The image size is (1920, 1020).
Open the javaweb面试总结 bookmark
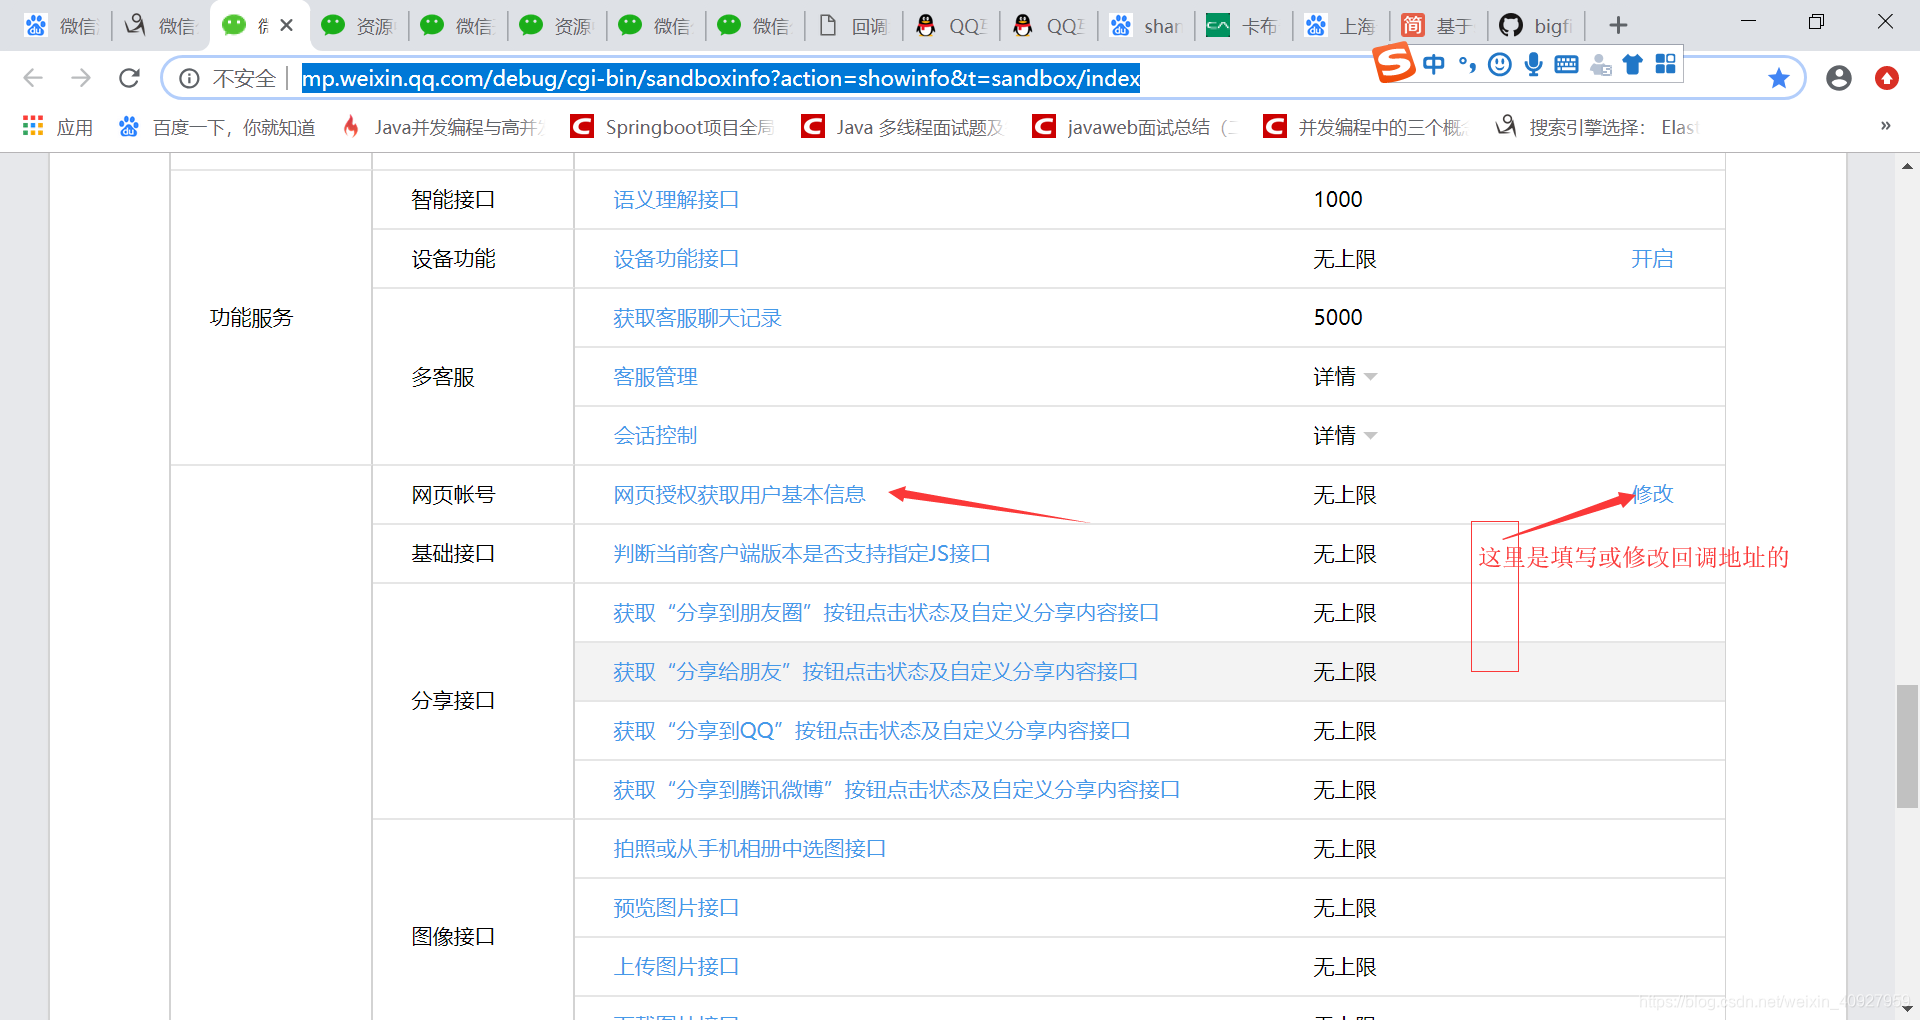click(1135, 126)
